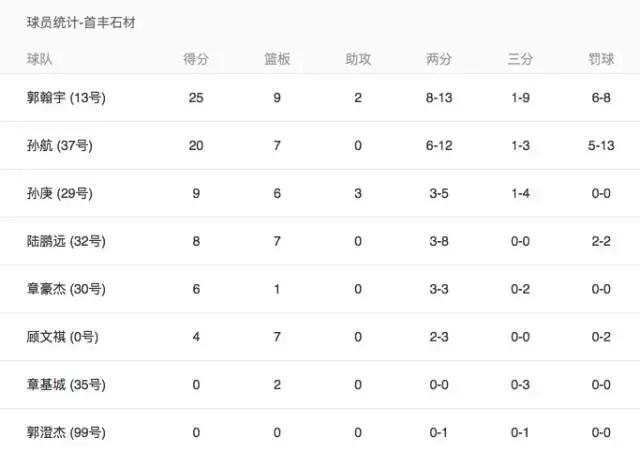Screen dimensions: 640x453
Task: Open player 郭翰宇 (13号)
Action: point(66,98)
